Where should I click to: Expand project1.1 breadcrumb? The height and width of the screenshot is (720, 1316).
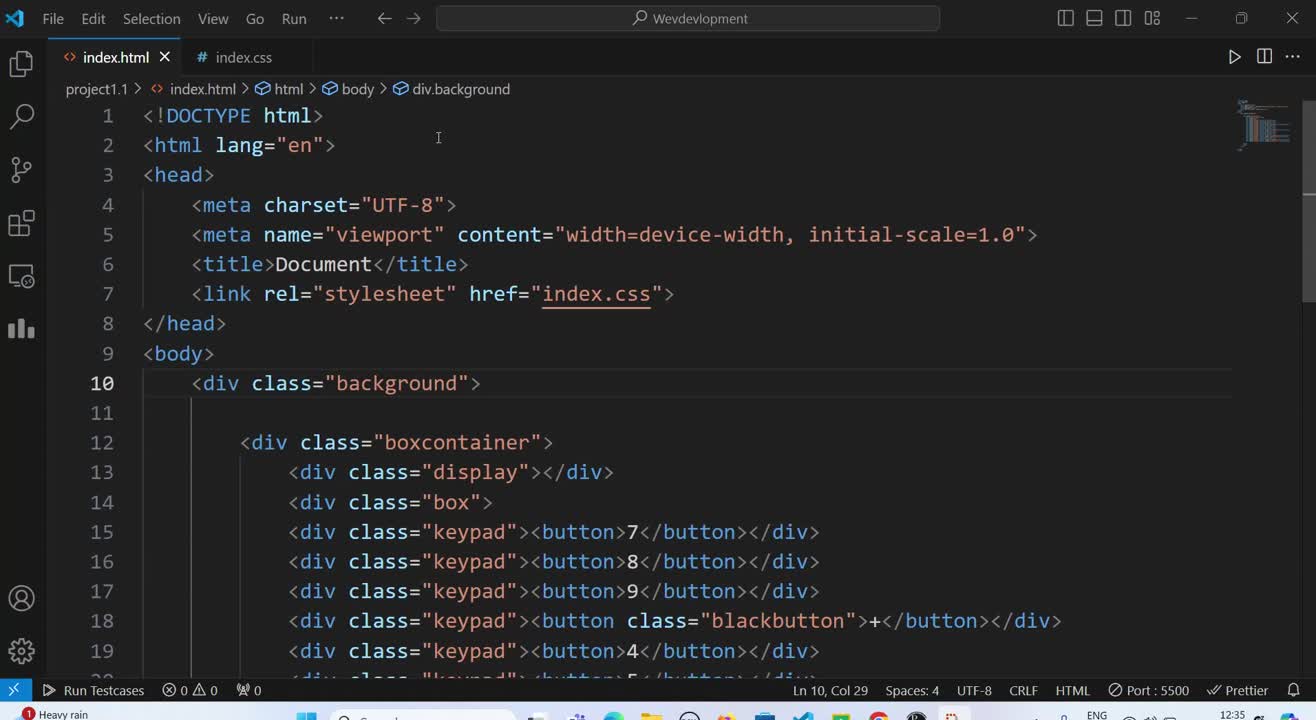point(97,89)
